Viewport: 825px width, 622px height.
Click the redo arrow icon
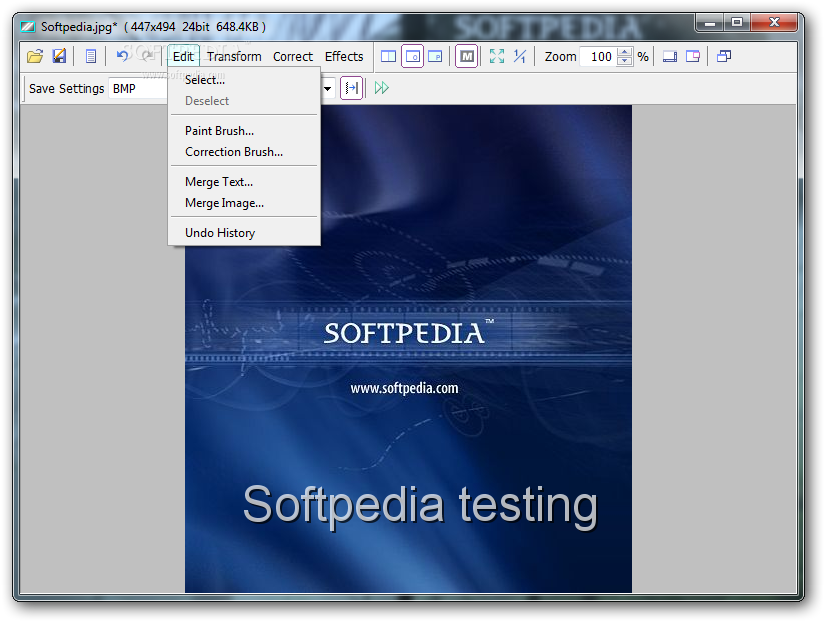(147, 55)
